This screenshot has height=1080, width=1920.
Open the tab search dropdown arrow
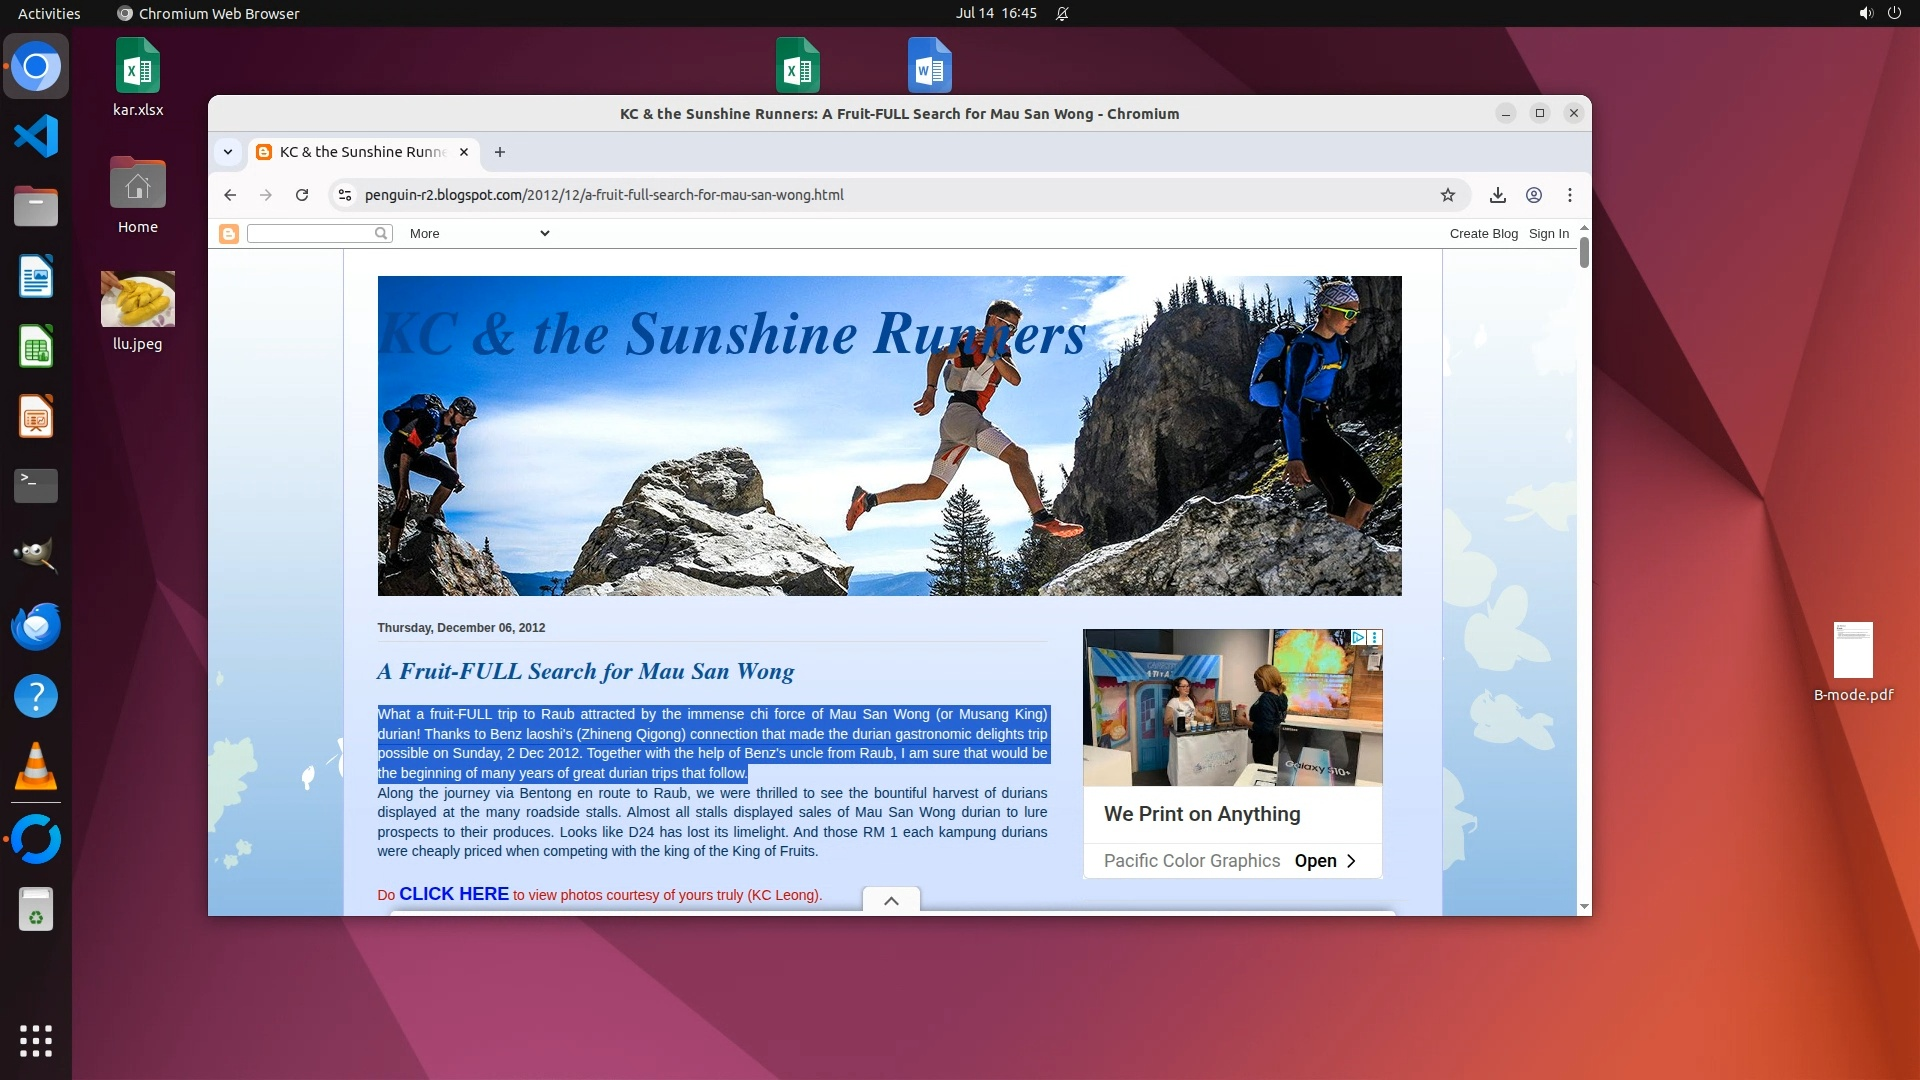tap(228, 152)
